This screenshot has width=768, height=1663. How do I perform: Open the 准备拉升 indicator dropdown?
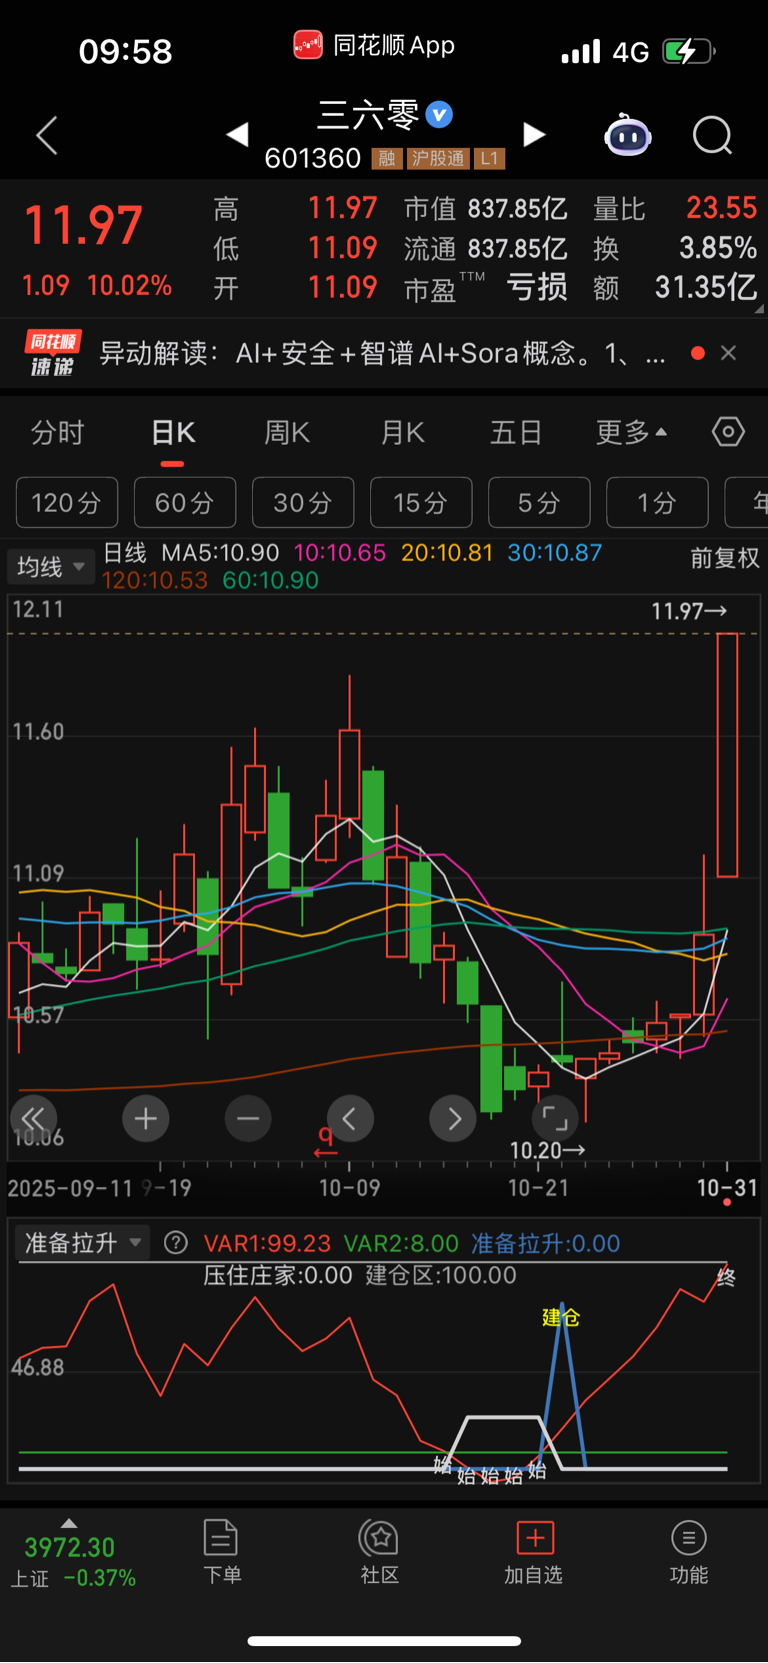[83, 1243]
